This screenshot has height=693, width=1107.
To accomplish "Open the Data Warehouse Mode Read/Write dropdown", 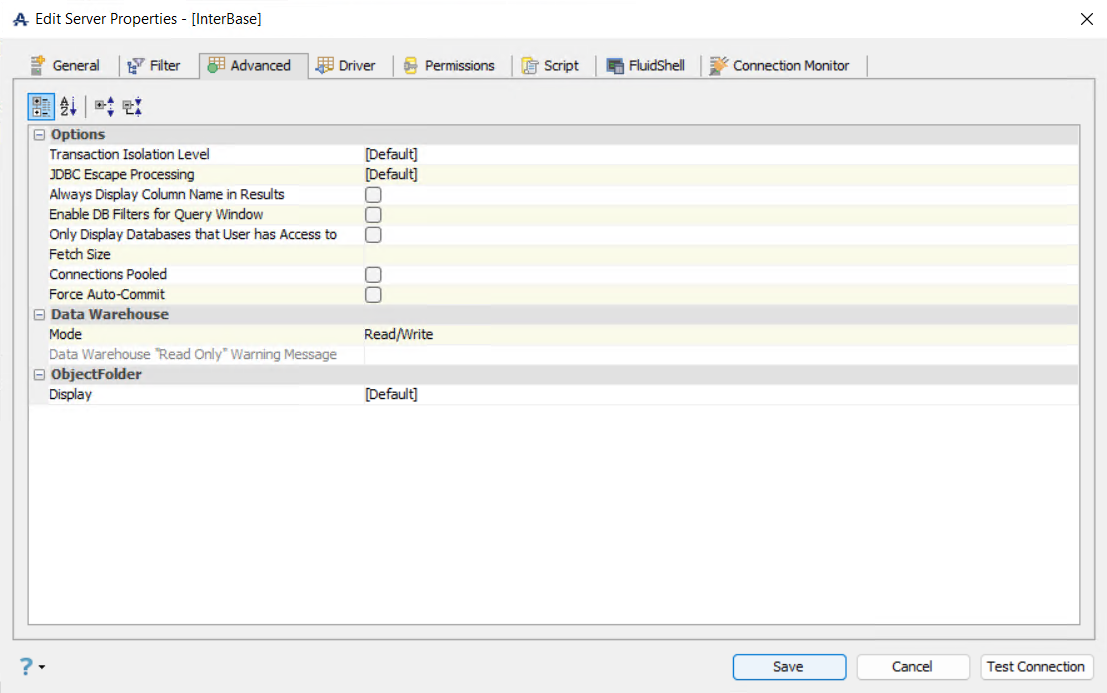I will 720,335.
